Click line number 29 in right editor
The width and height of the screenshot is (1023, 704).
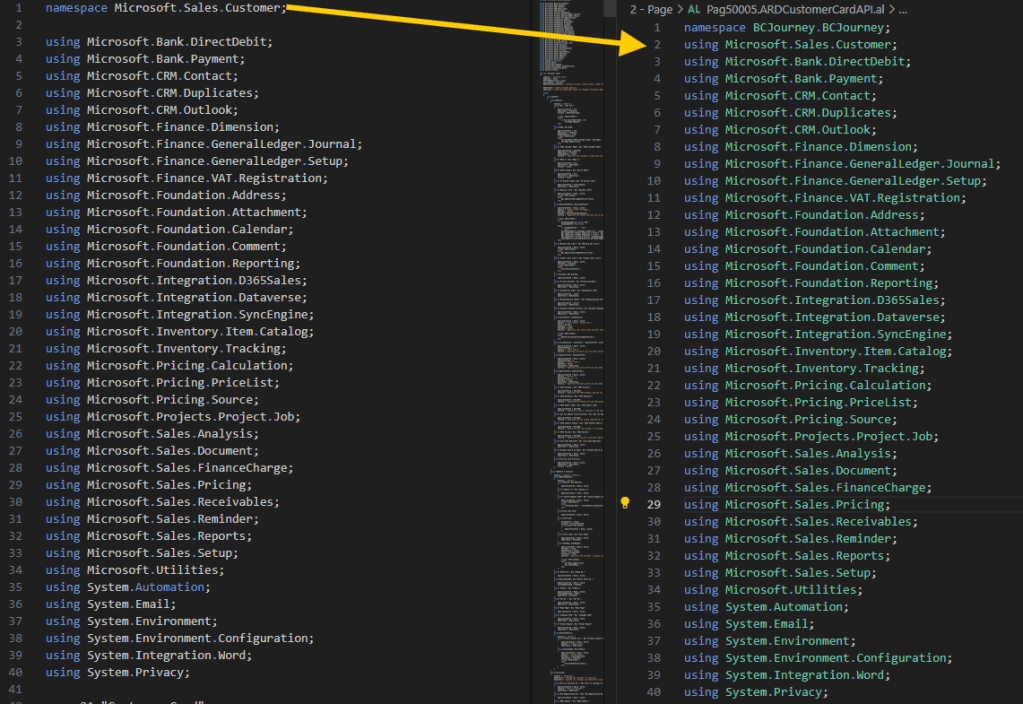(x=653, y=504)
